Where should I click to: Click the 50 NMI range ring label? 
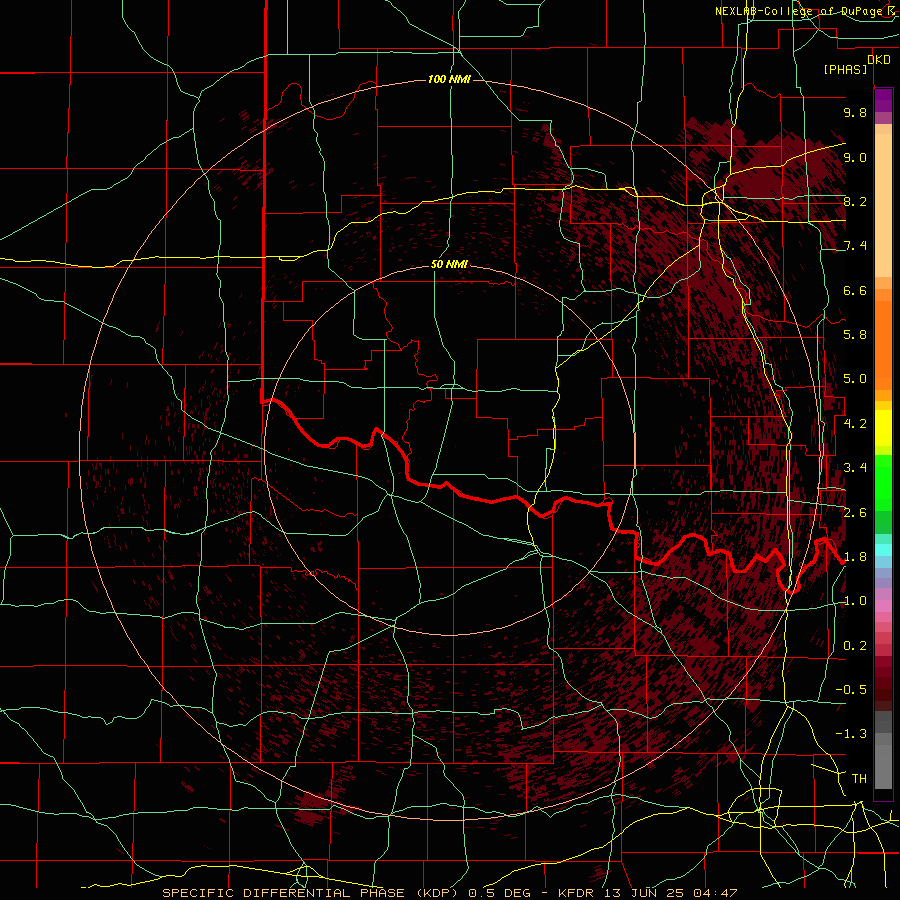[449, 265]
